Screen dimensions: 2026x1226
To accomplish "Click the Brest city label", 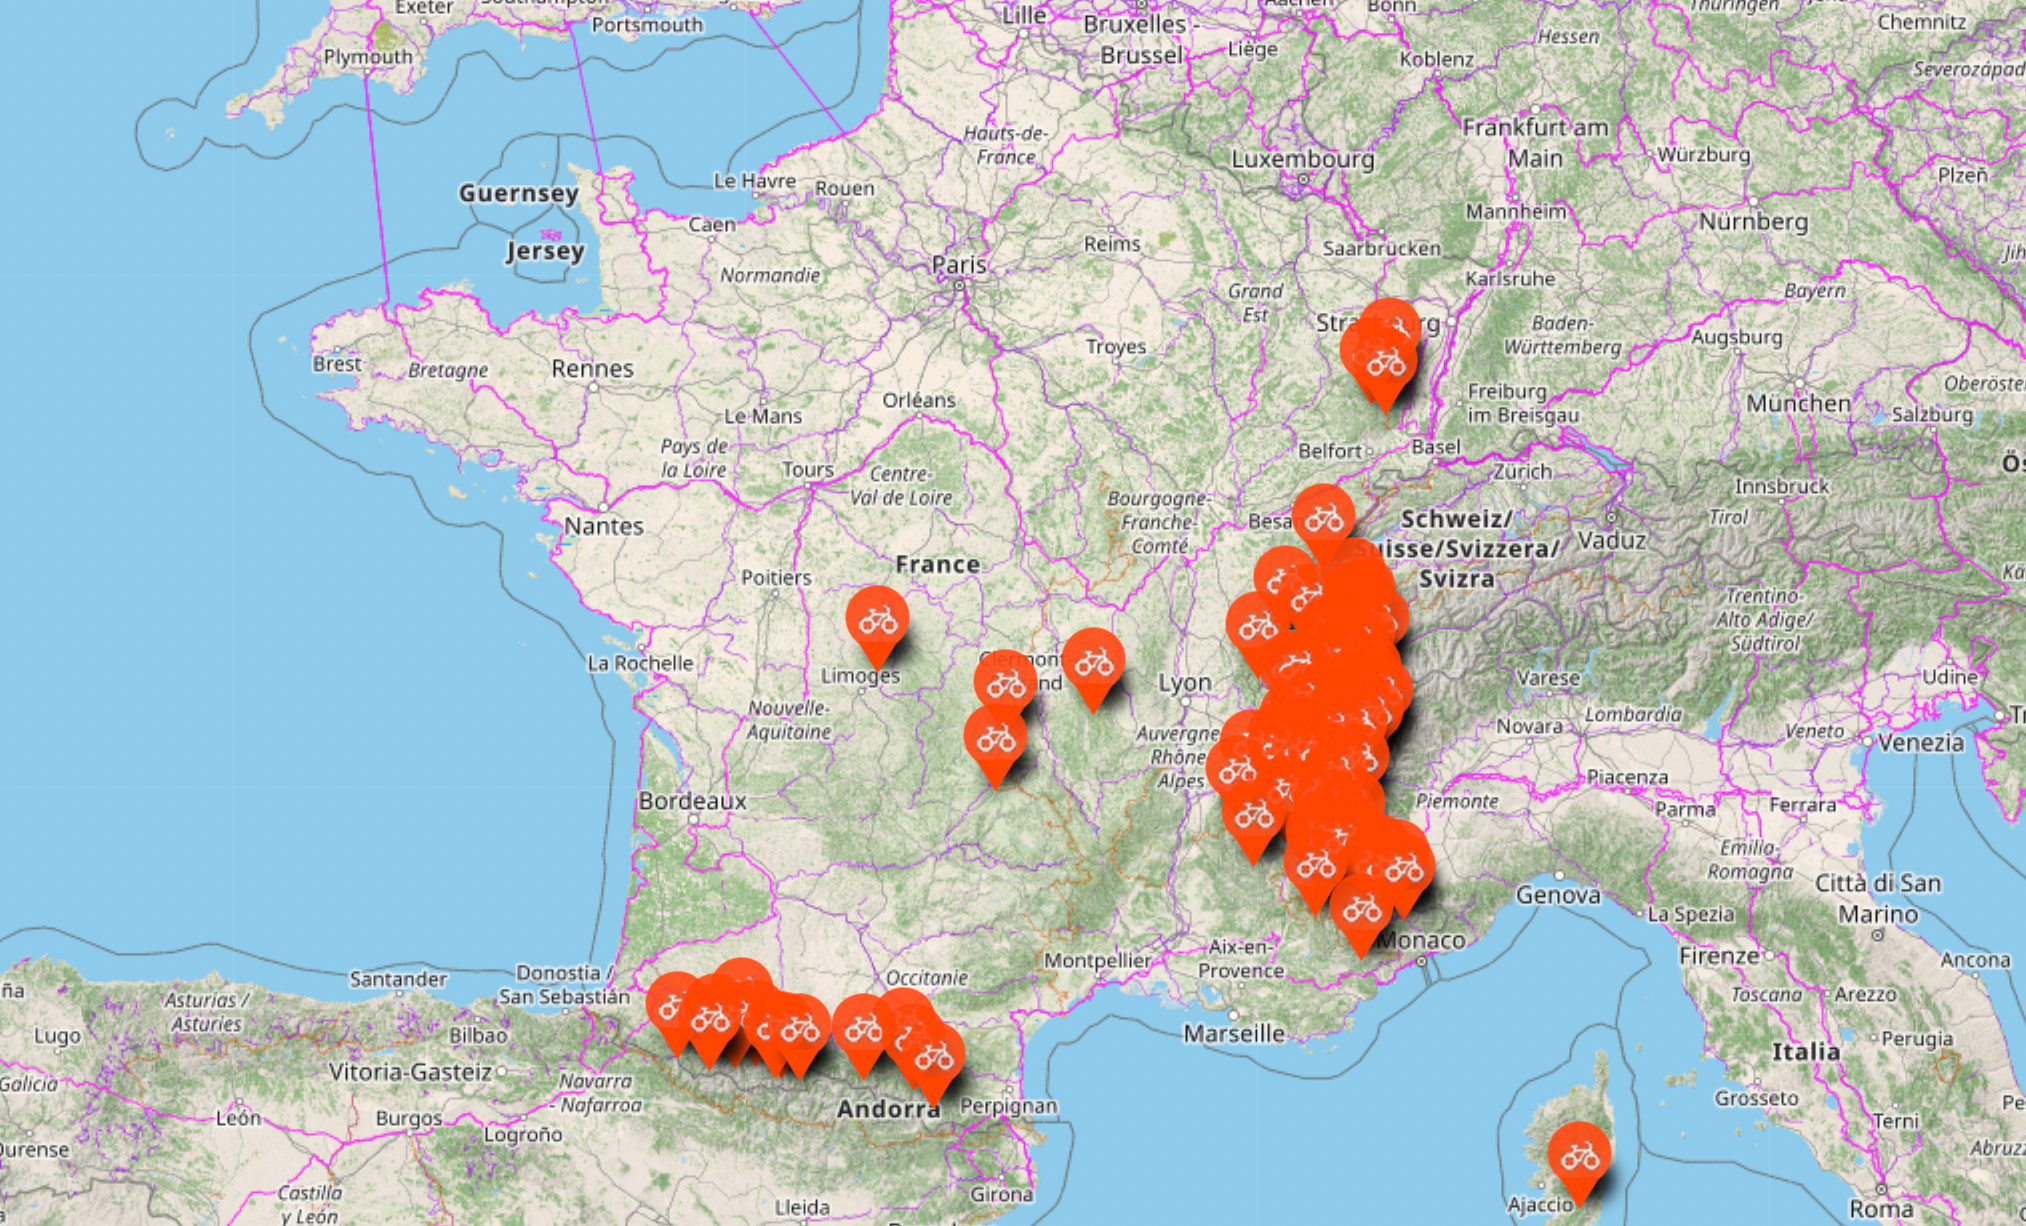I will pyautogui.click(x=336, y=364).
